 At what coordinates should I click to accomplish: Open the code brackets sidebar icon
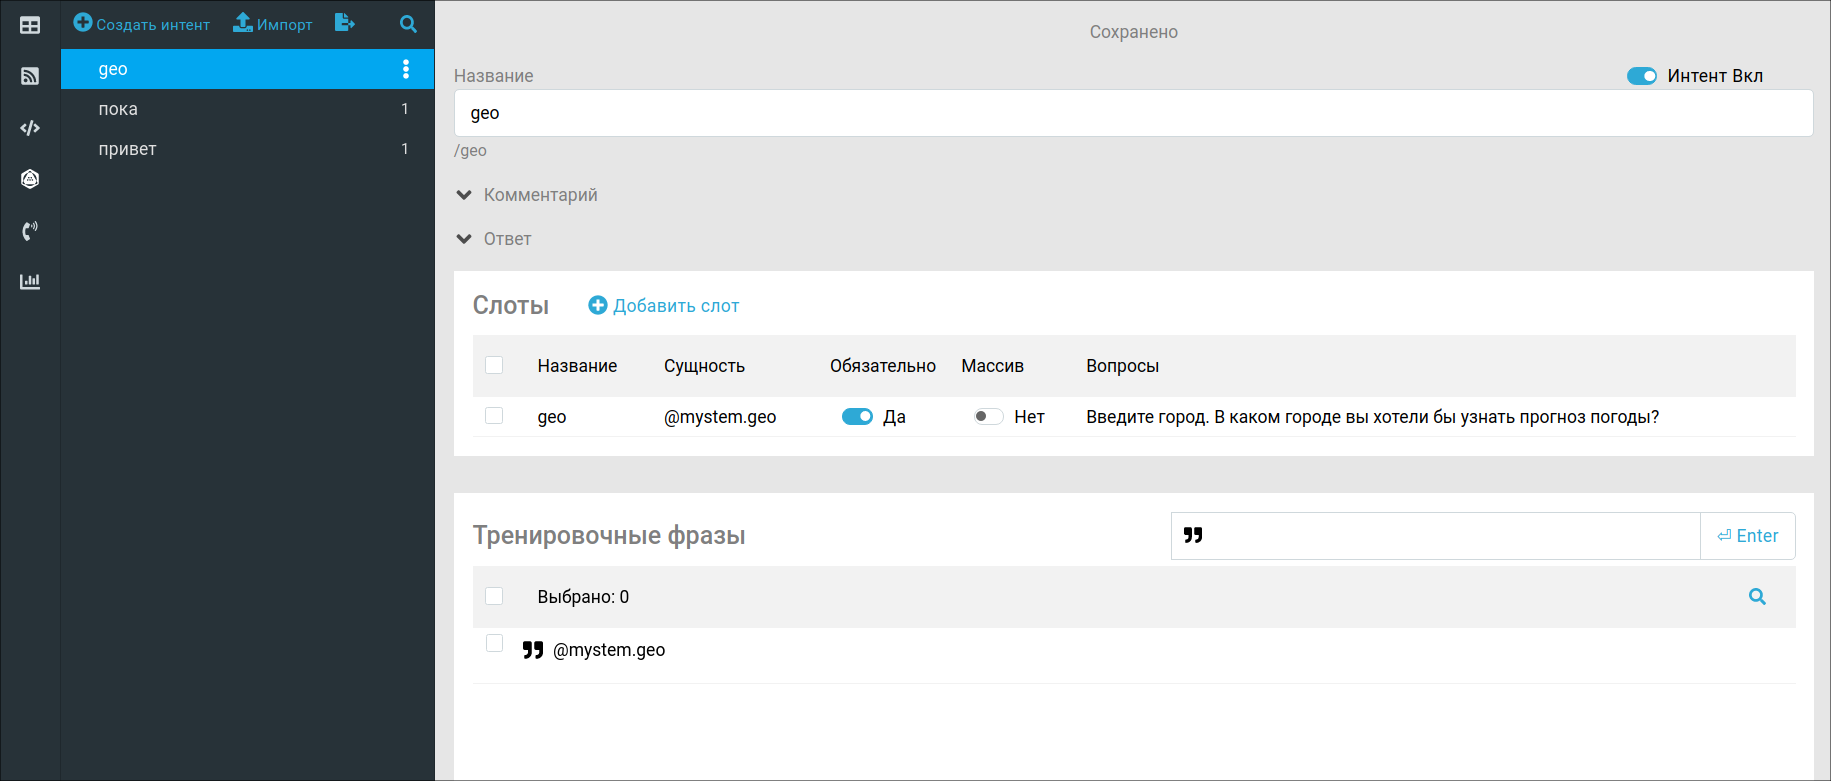30,128
